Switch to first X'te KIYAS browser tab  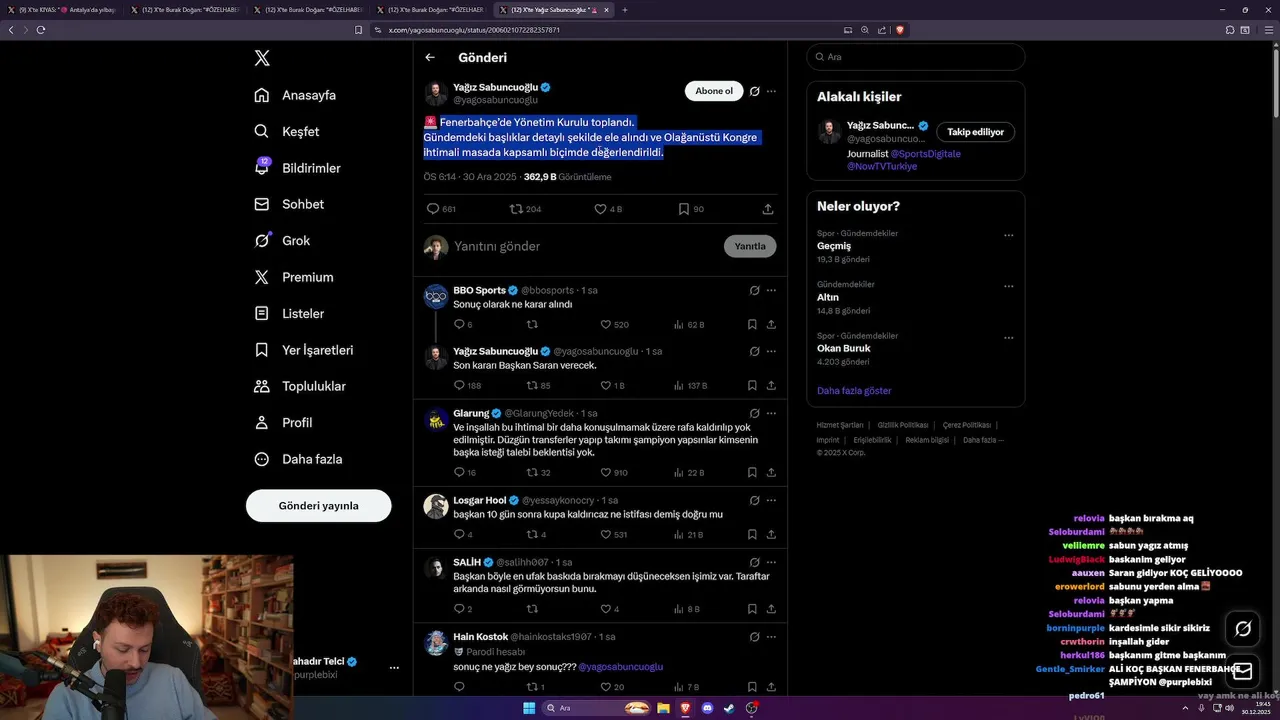click(63, 10)
